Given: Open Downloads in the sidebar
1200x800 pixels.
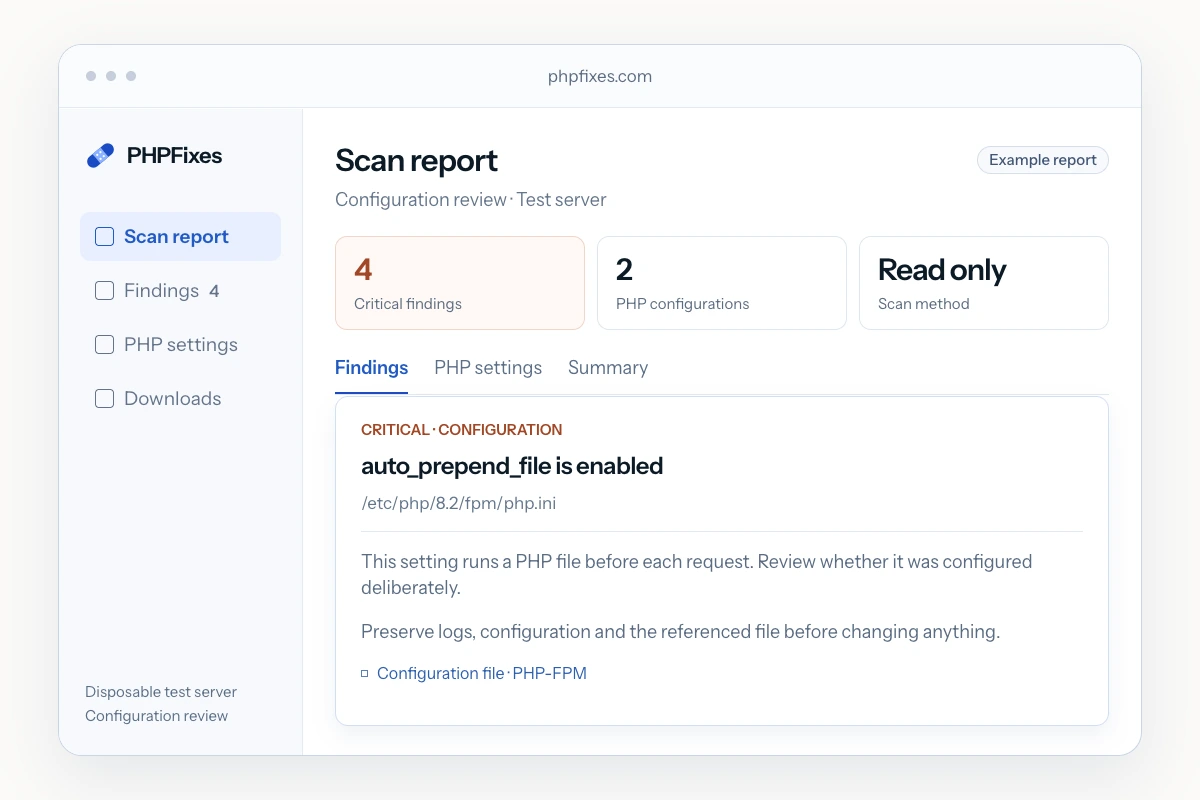Looking at the screenshot, I should (x=180, y=399).
